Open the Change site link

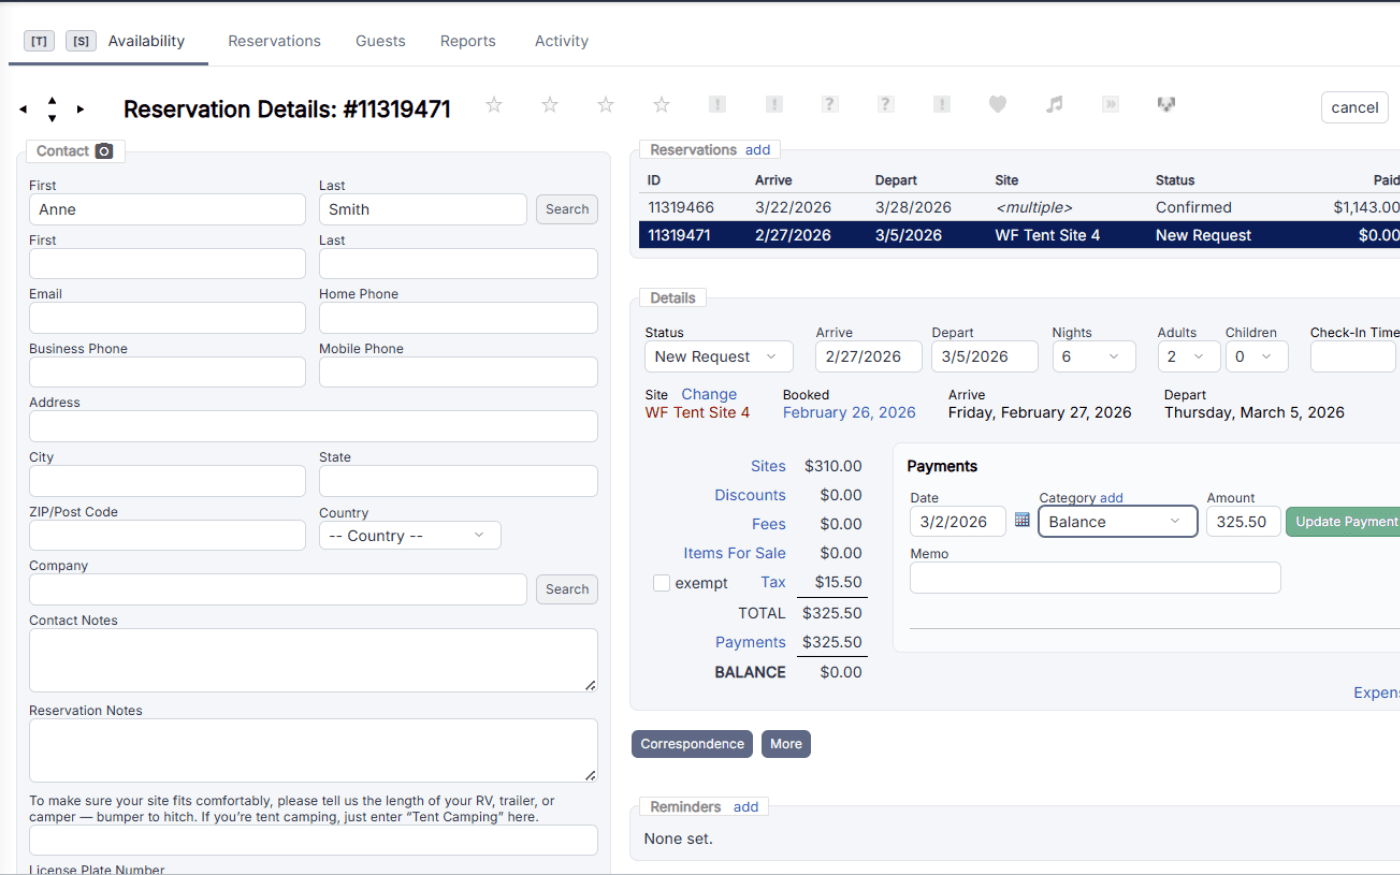click(x=709, y=394)
